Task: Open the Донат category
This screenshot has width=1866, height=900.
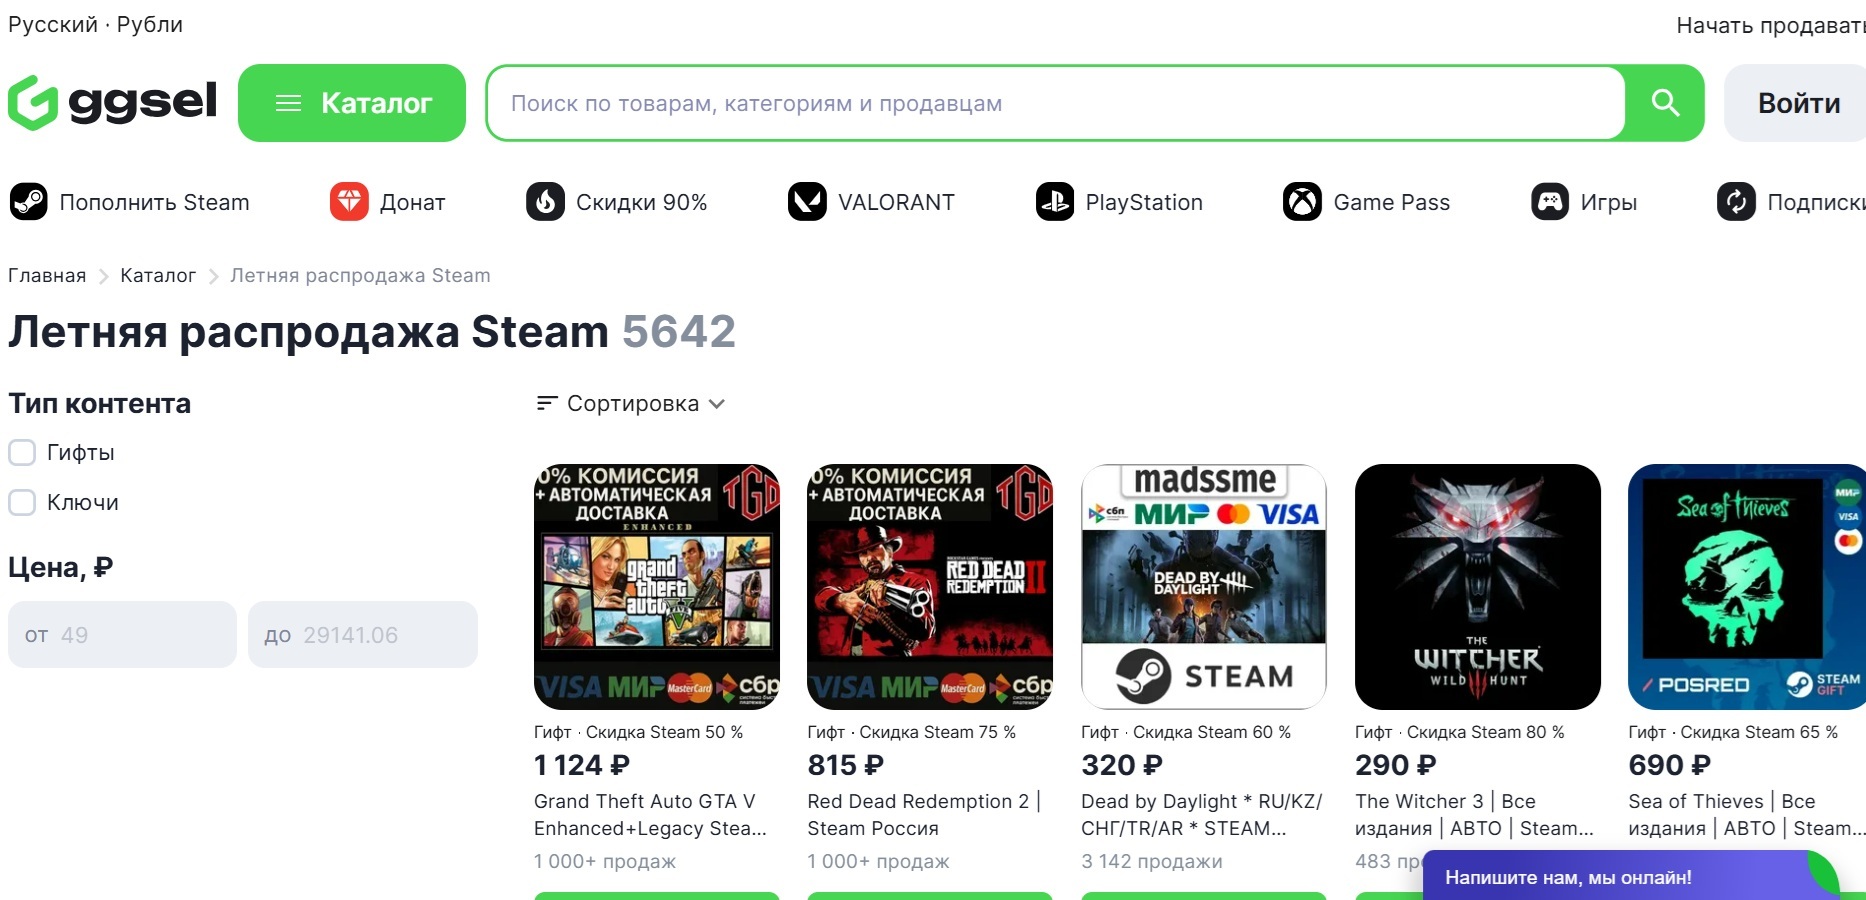Action: [388, 202]
